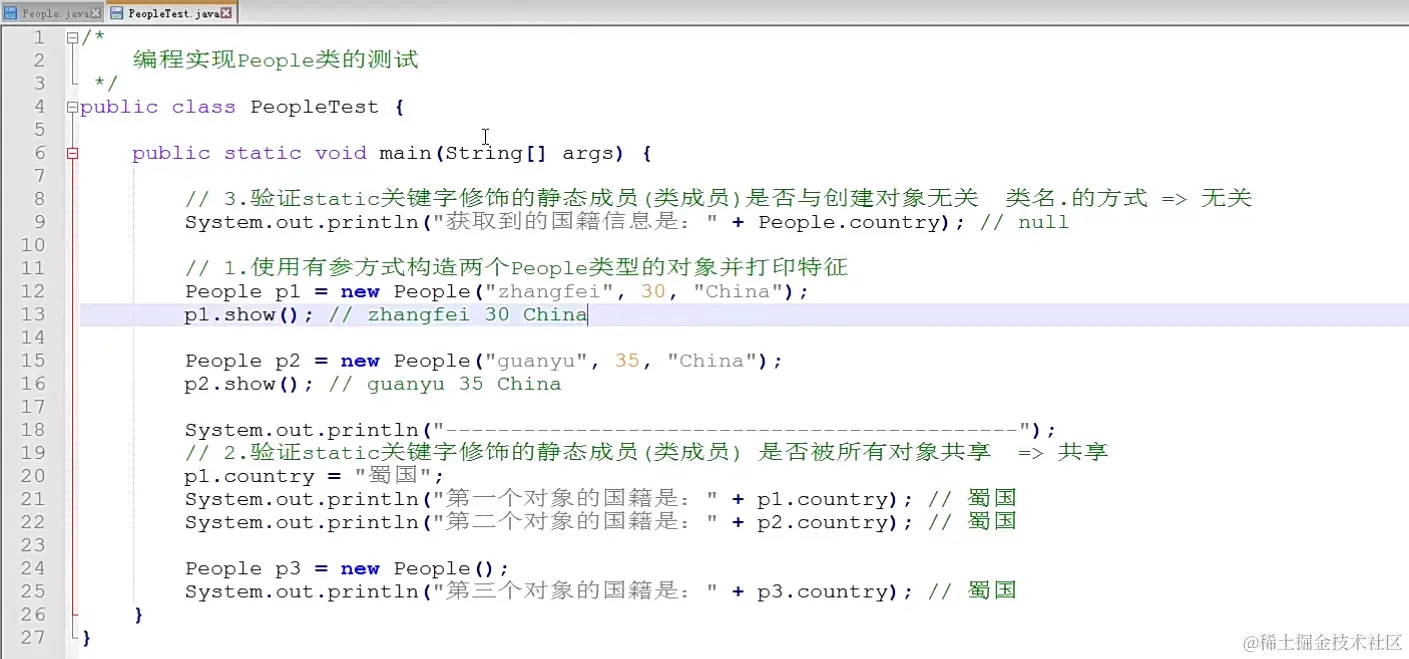This screenshot has height=659, width=1409.
Task: Collapse the PeopleTest class body fold at line 4
Action: point(71,106)
